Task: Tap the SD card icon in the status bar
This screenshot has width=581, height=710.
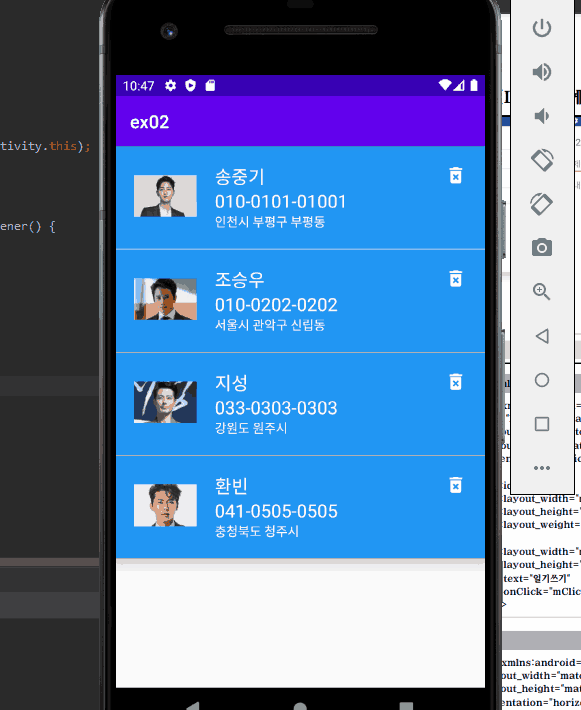Action: pyautogui.click(x=210, y=85)
